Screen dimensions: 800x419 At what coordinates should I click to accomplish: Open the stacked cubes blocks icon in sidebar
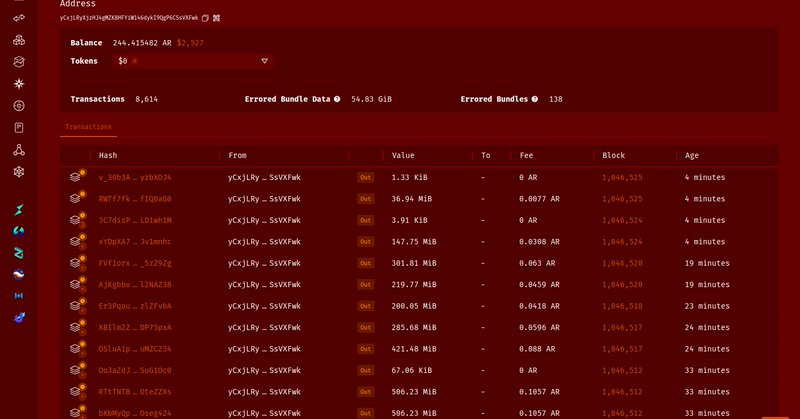tap(19, 40)
